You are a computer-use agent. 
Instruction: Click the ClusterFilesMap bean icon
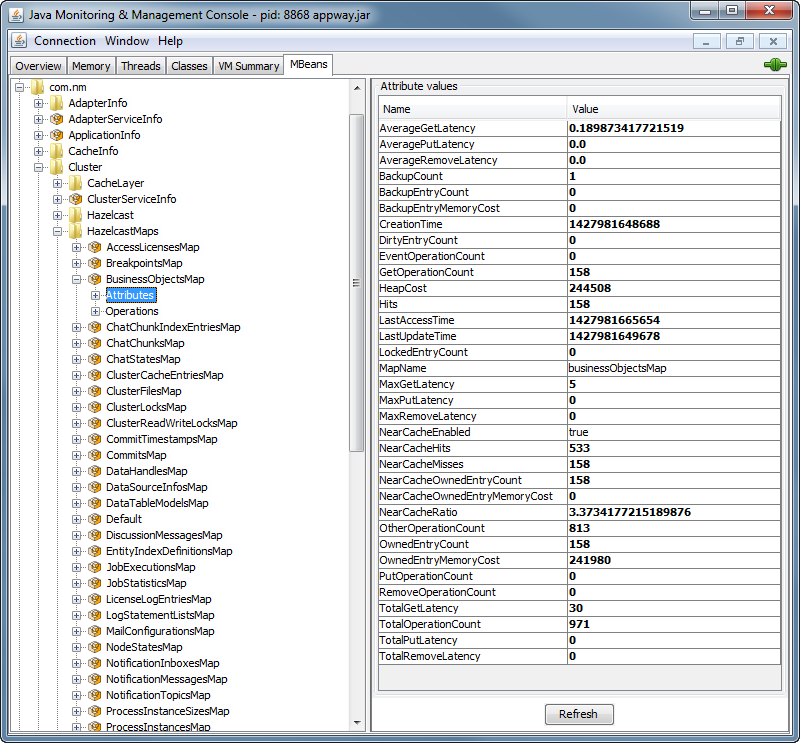point(94,391)
